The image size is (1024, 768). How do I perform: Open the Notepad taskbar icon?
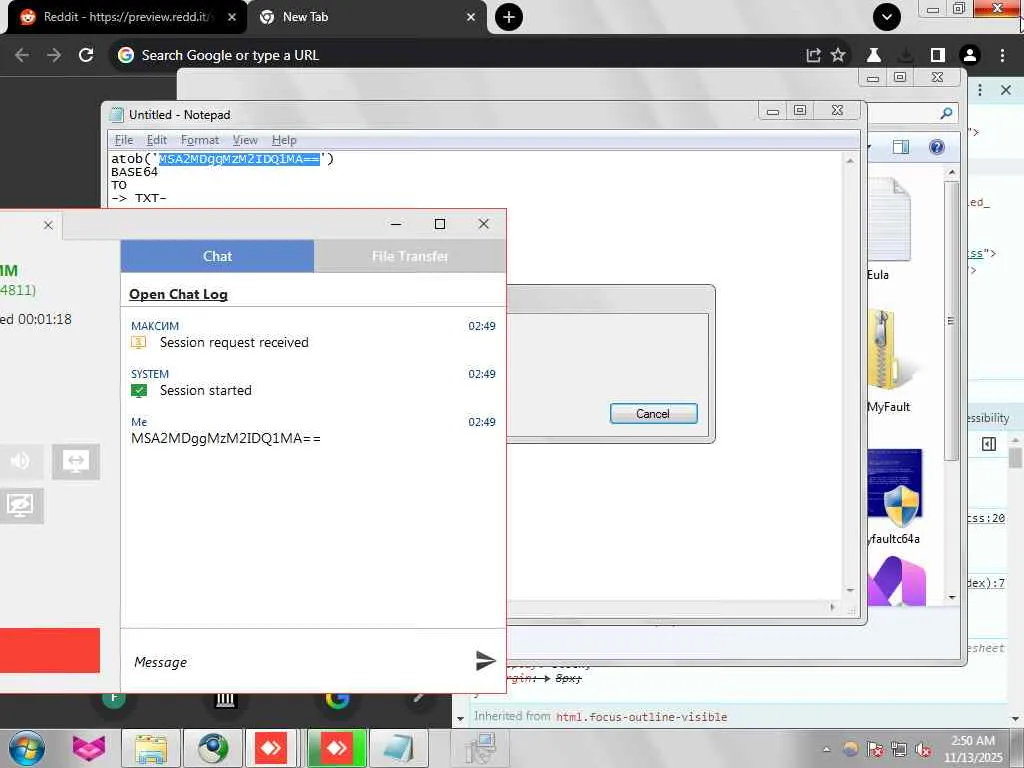point(399,748)
